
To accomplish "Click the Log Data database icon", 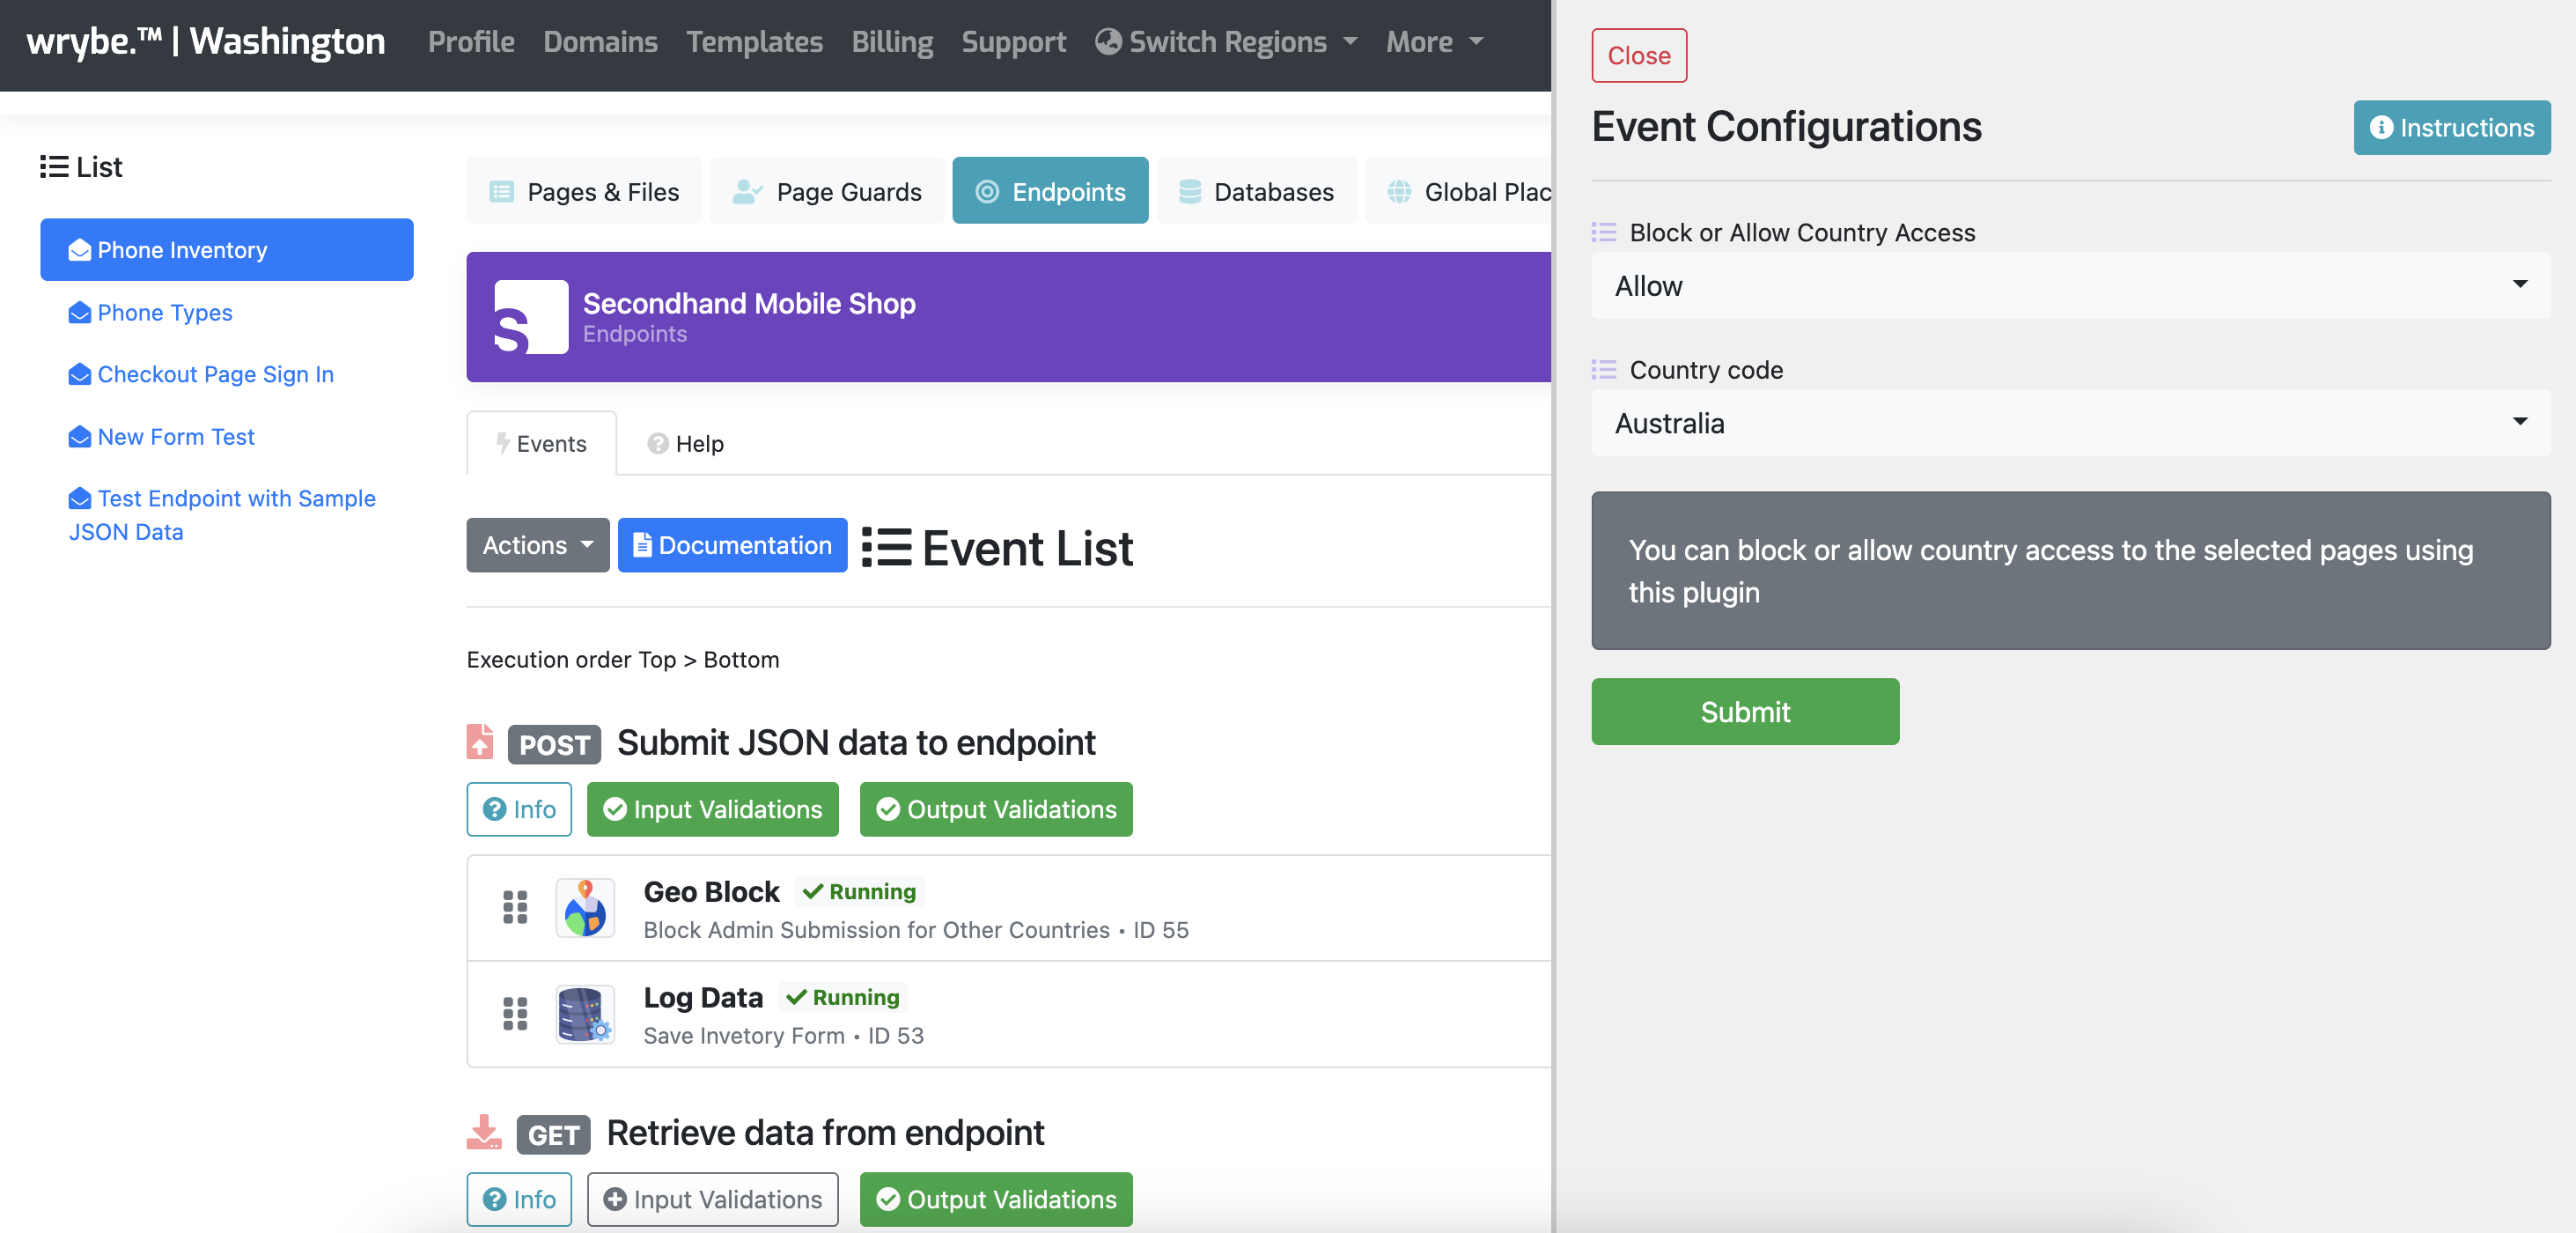I will point(584,1014).
